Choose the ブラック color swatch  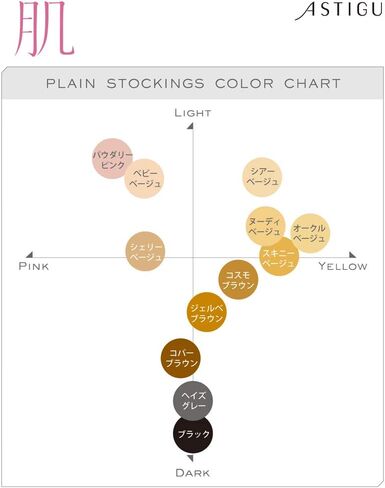click(193, 433)
